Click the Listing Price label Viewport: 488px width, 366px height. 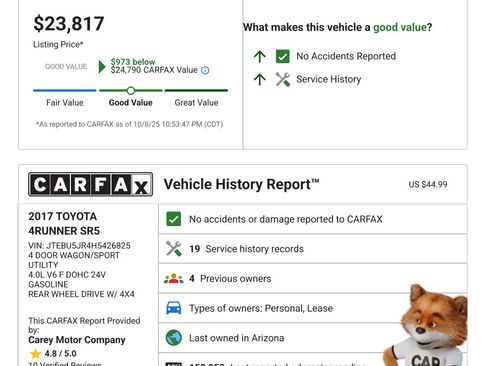58,44
